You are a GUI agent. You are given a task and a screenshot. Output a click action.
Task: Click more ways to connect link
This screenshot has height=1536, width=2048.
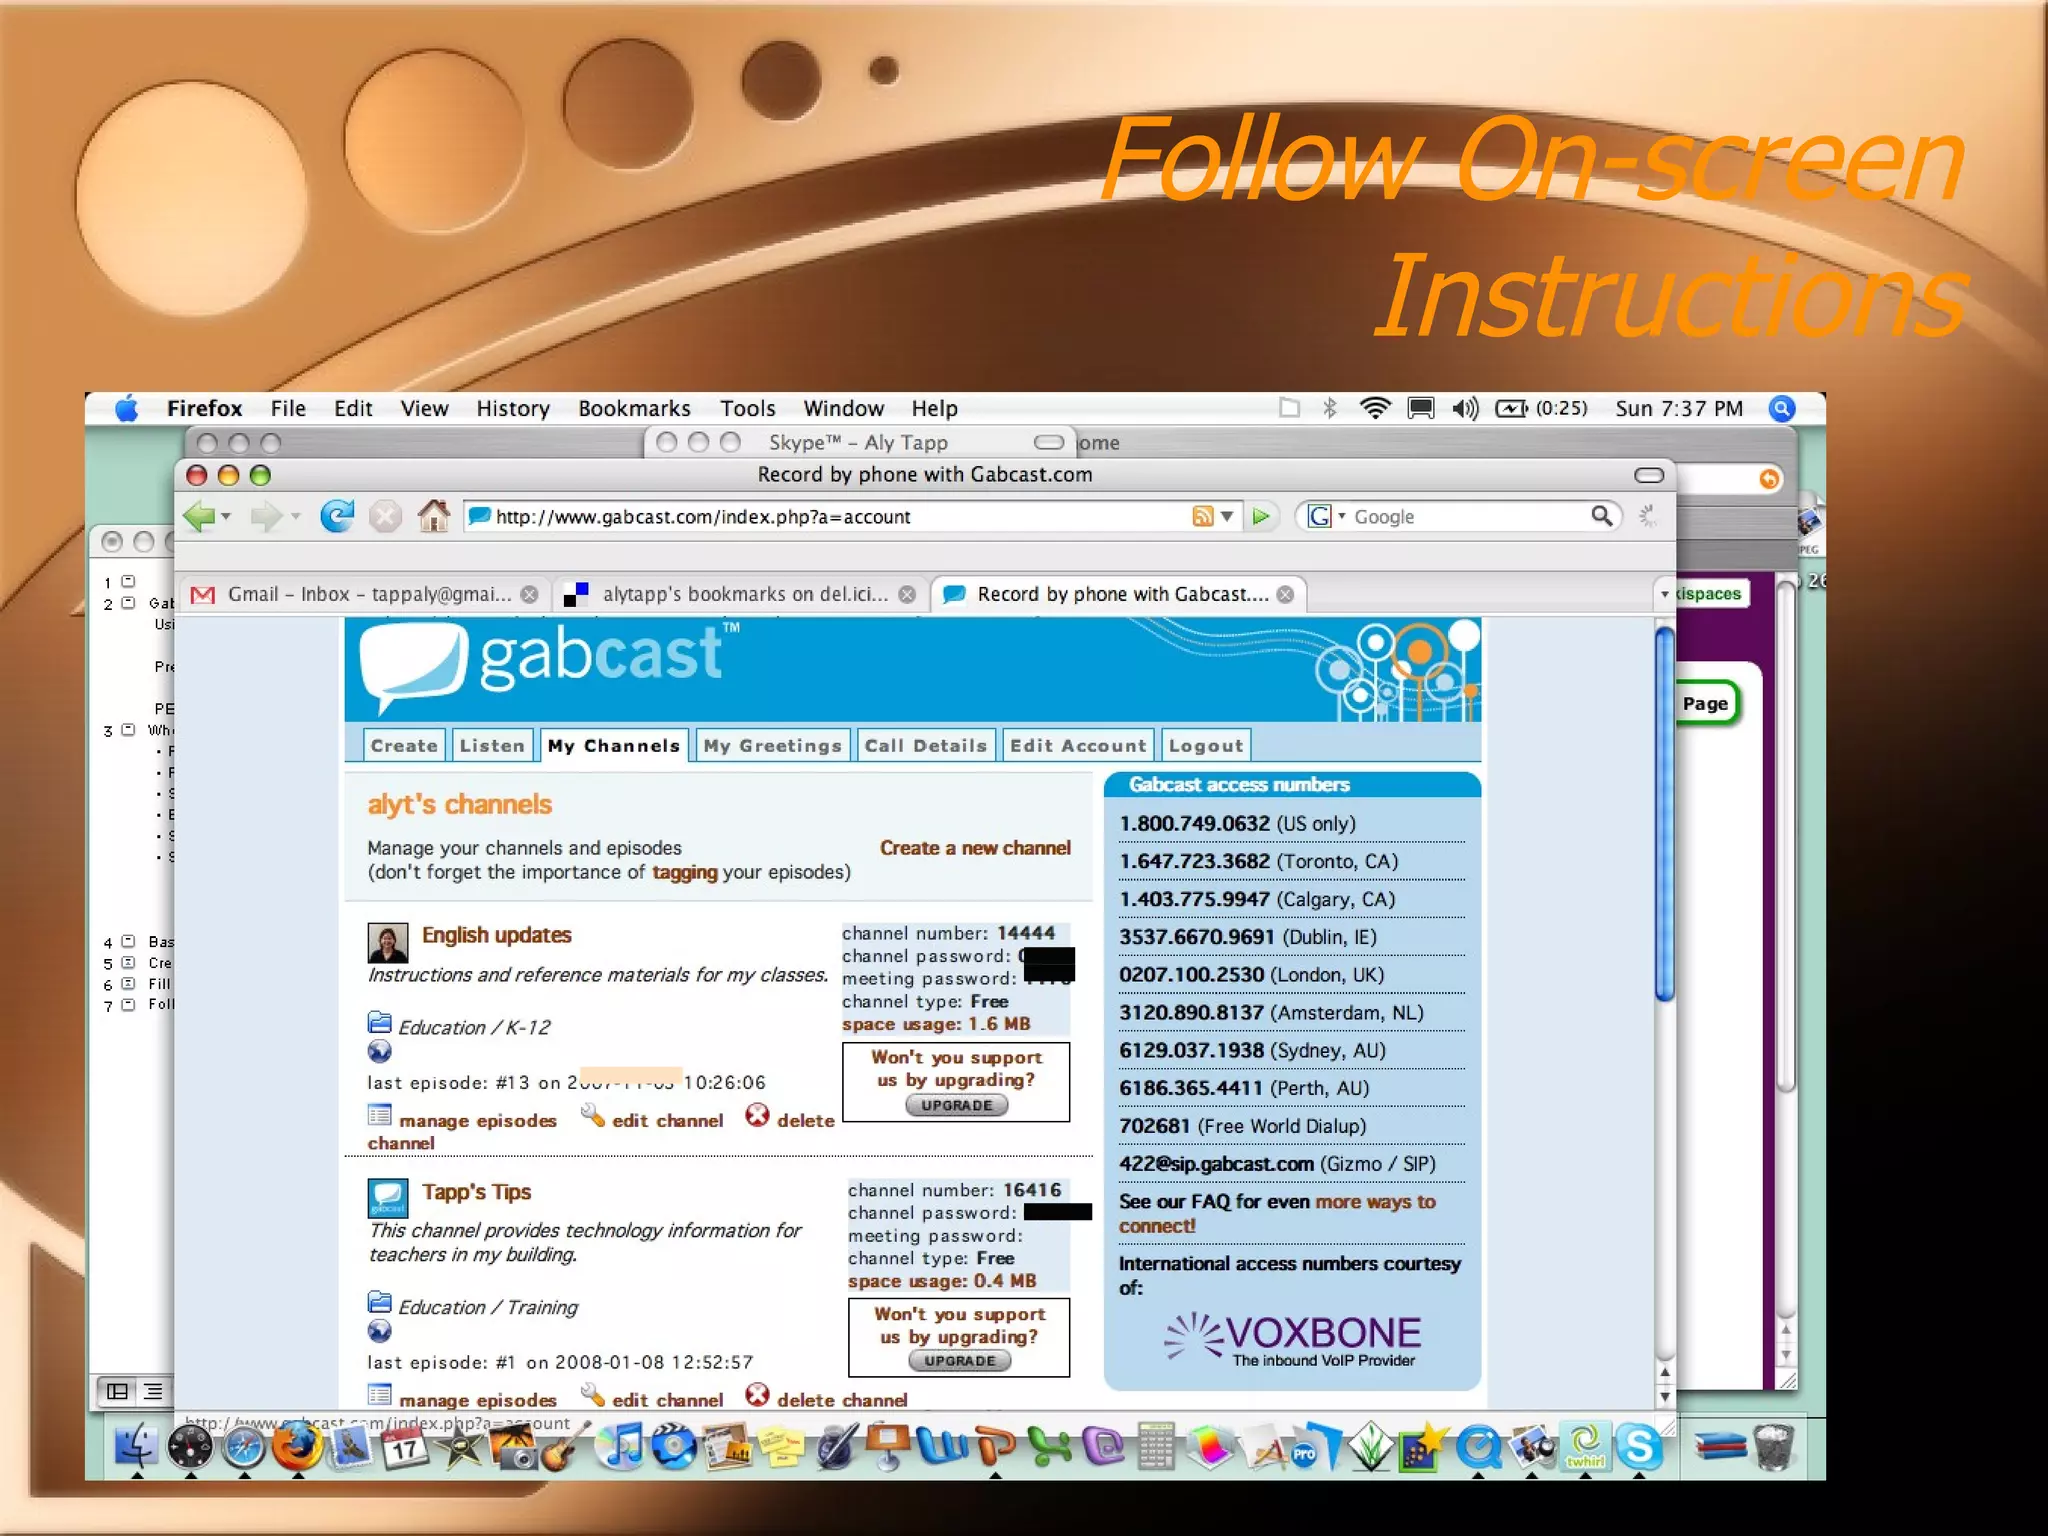1277,1213
